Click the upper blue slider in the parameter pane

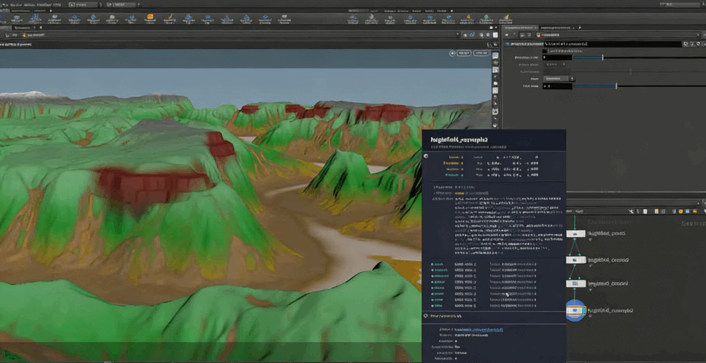(x=639, y=58)
